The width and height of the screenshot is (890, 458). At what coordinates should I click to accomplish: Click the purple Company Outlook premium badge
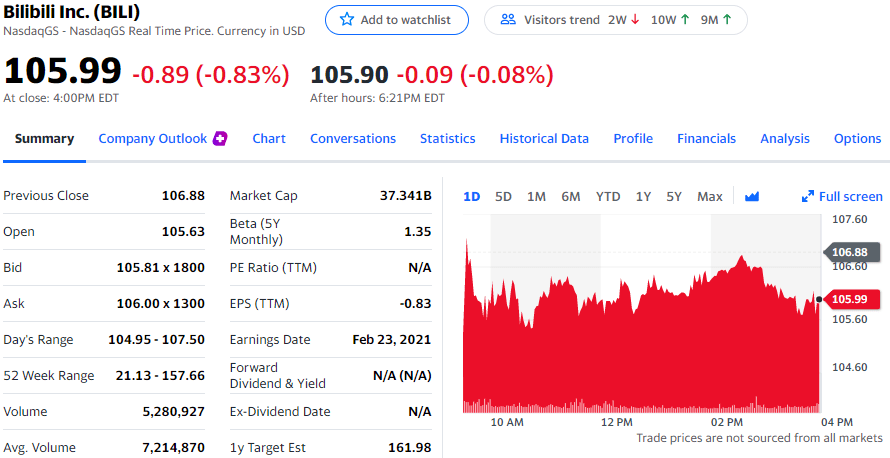[x=220, y=139]
